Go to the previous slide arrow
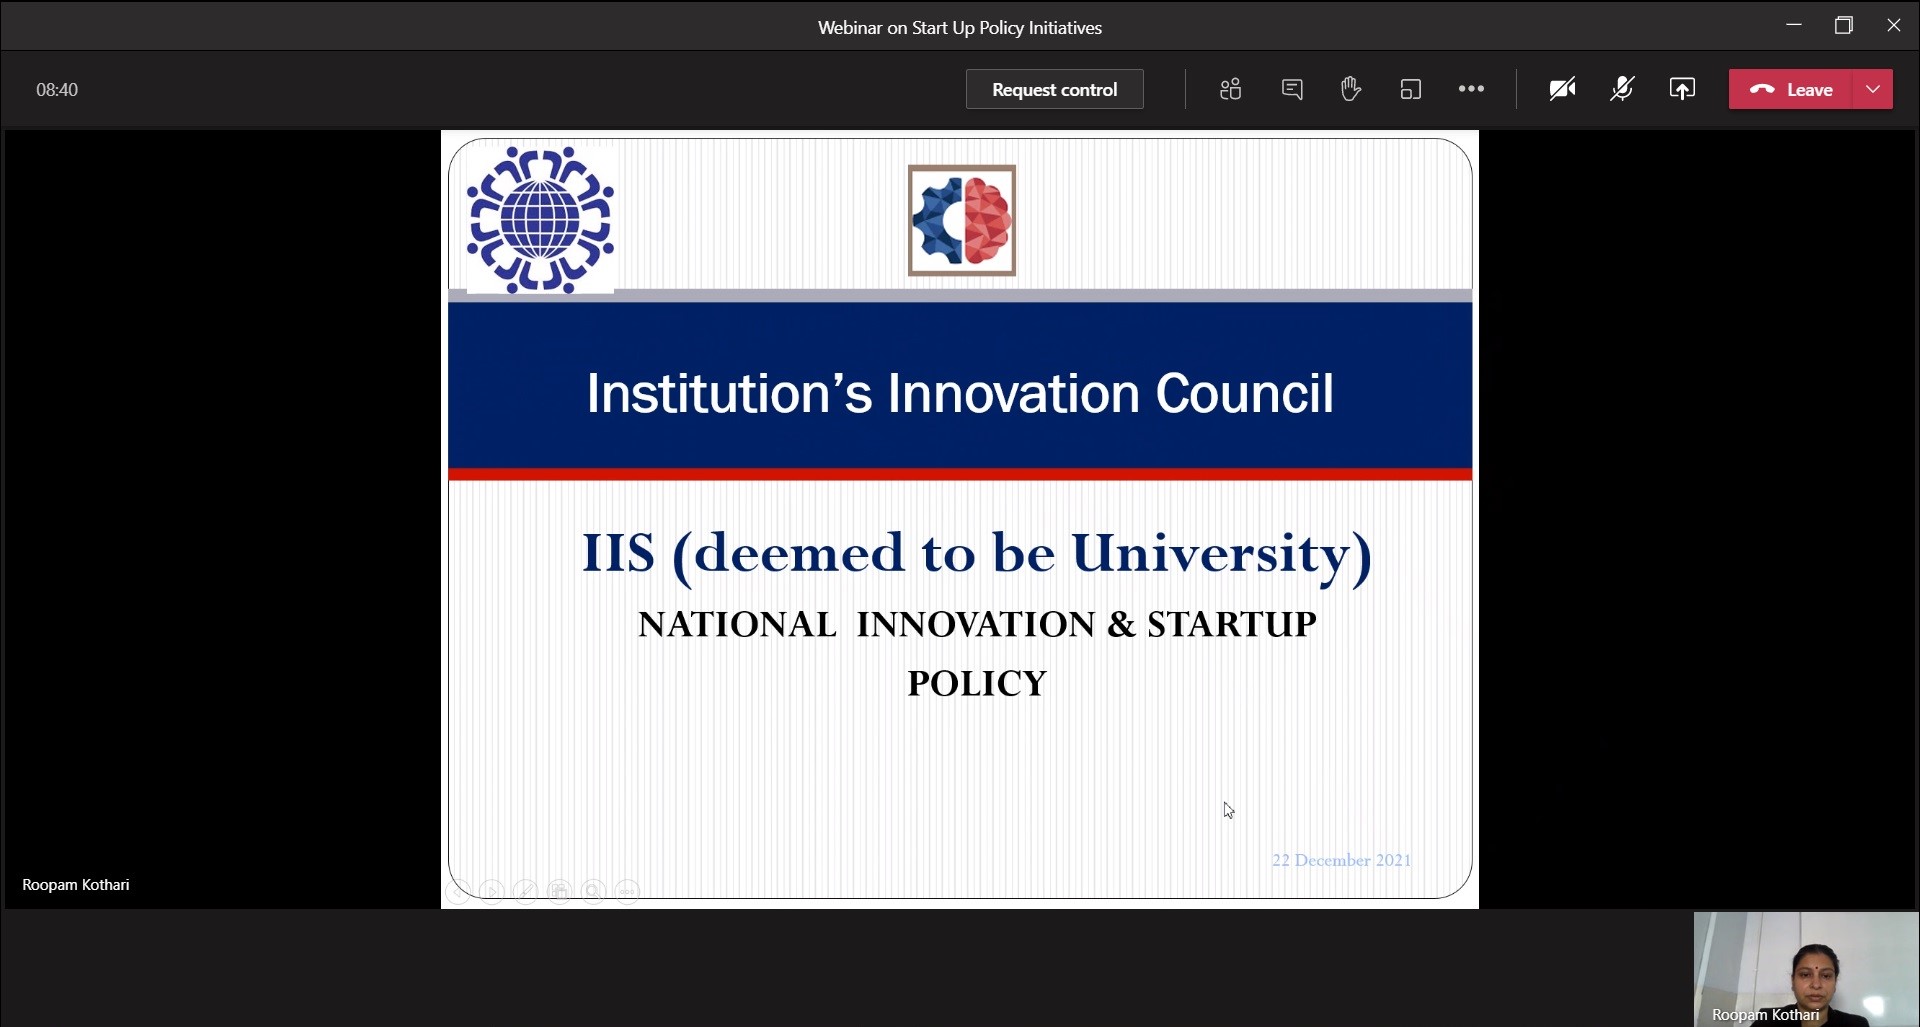 [x=458, y=891]
